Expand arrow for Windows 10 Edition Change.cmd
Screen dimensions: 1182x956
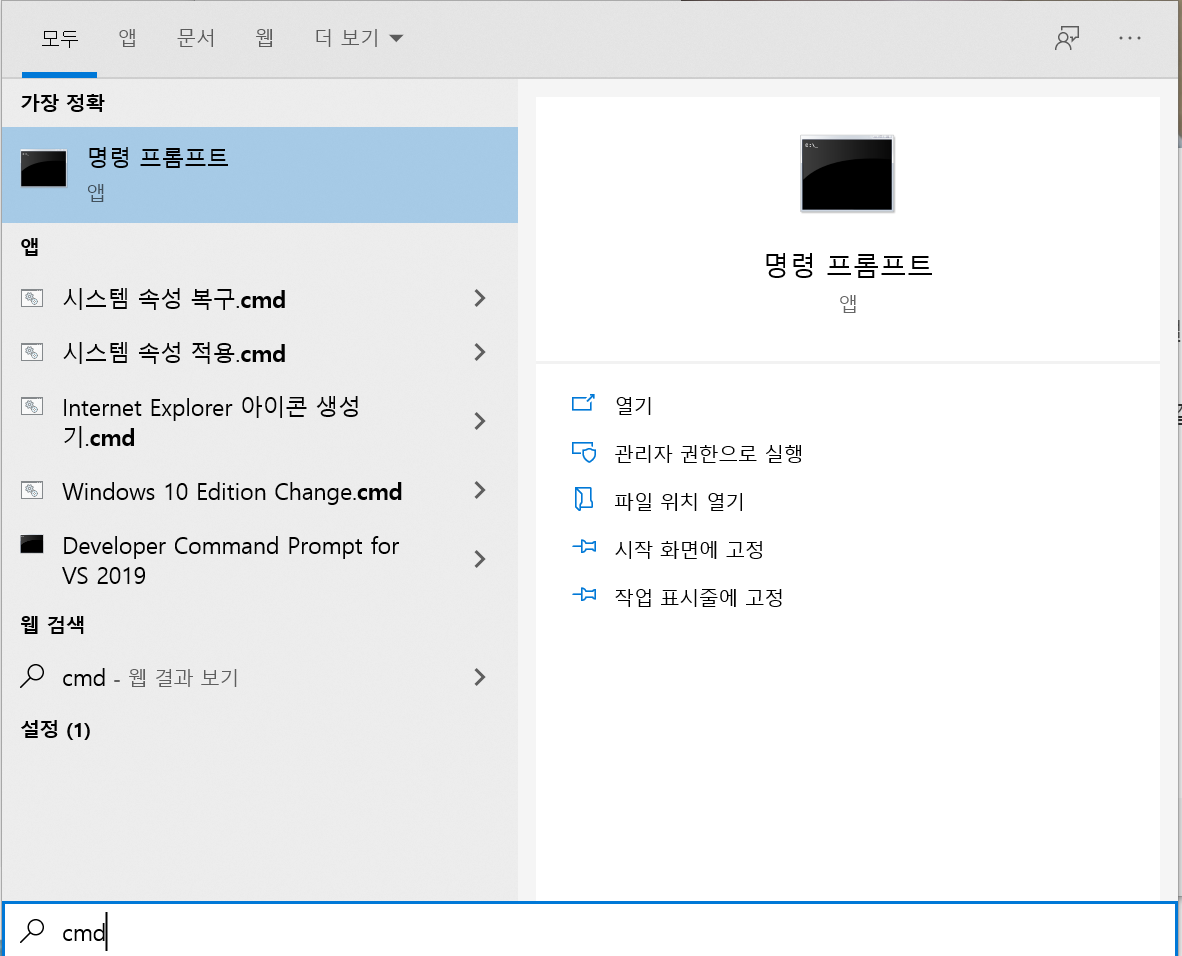pos(479,491)
